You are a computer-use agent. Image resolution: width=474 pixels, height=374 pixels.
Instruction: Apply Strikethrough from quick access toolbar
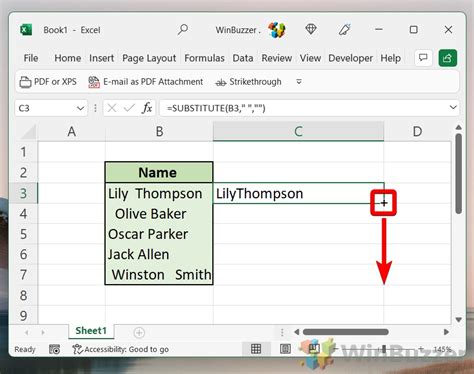tap(249, 82)
